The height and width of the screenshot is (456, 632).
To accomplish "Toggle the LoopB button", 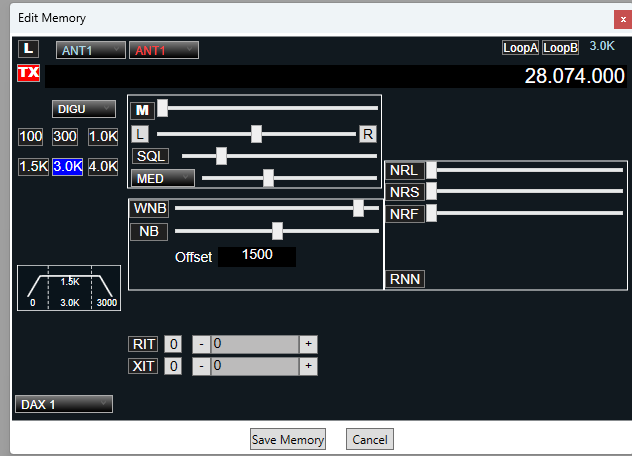I will (x=560, y=48).
